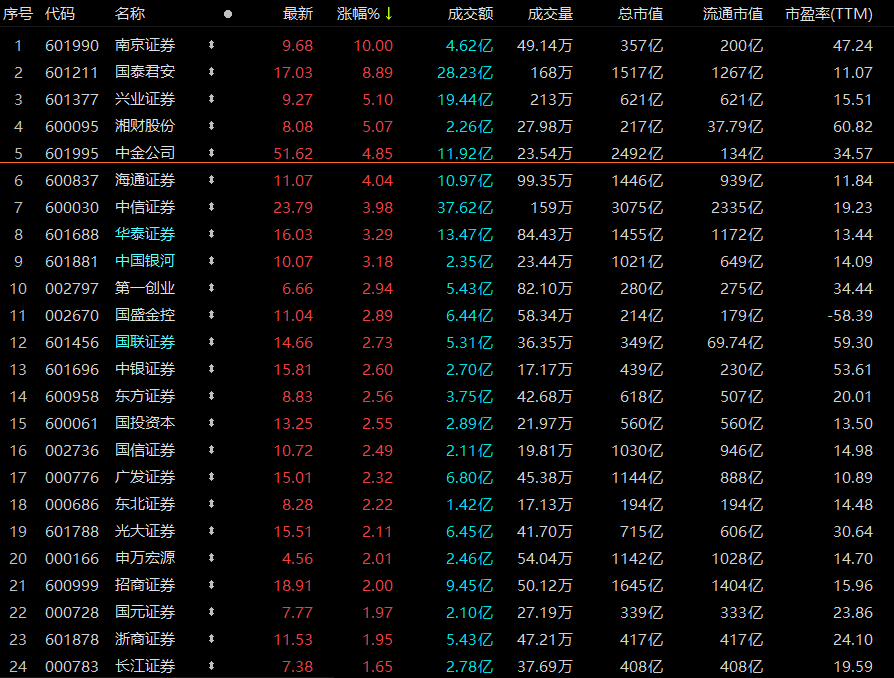Click 成交额 6.80亿 of 广发证券
Image resolution: width=894 pixels, height=678 pixels.
click(469, 477)
